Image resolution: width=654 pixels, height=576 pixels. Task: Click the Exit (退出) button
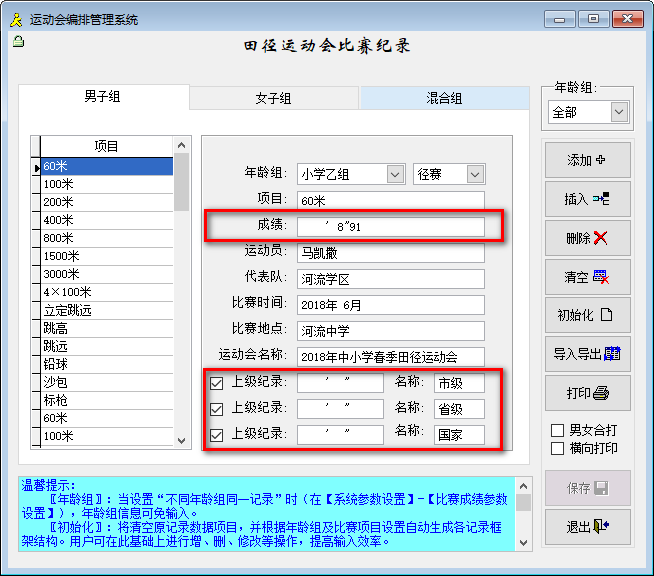(587, 526)
